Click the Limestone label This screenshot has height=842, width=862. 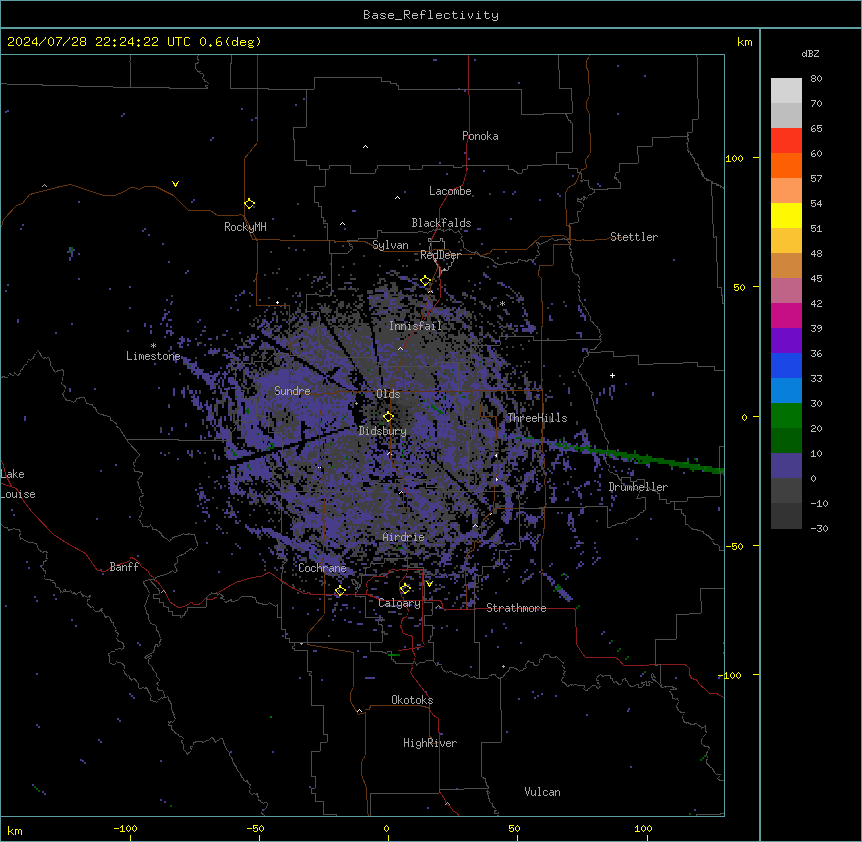click(x=153, y=356)
